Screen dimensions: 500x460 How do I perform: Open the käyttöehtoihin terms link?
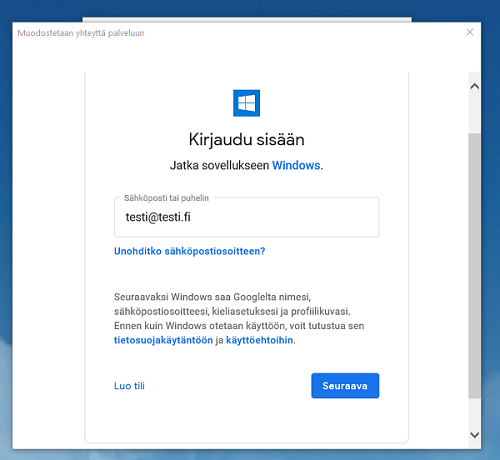tap(260, 340)
